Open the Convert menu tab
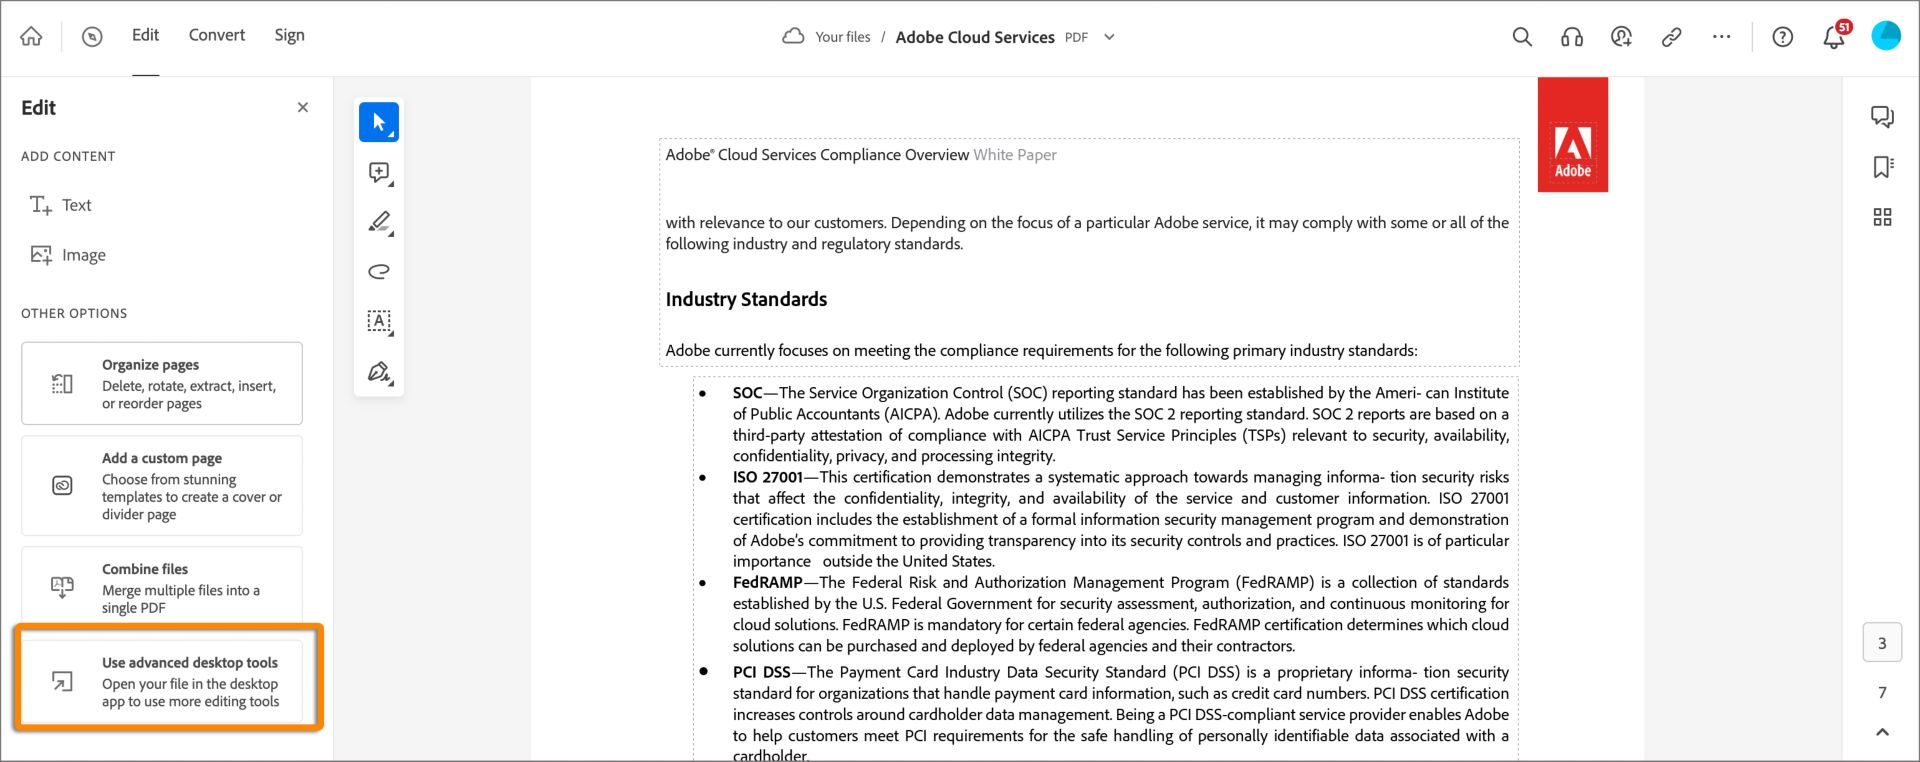Viewport: 1920px width, 762px height. click(217, 35)
